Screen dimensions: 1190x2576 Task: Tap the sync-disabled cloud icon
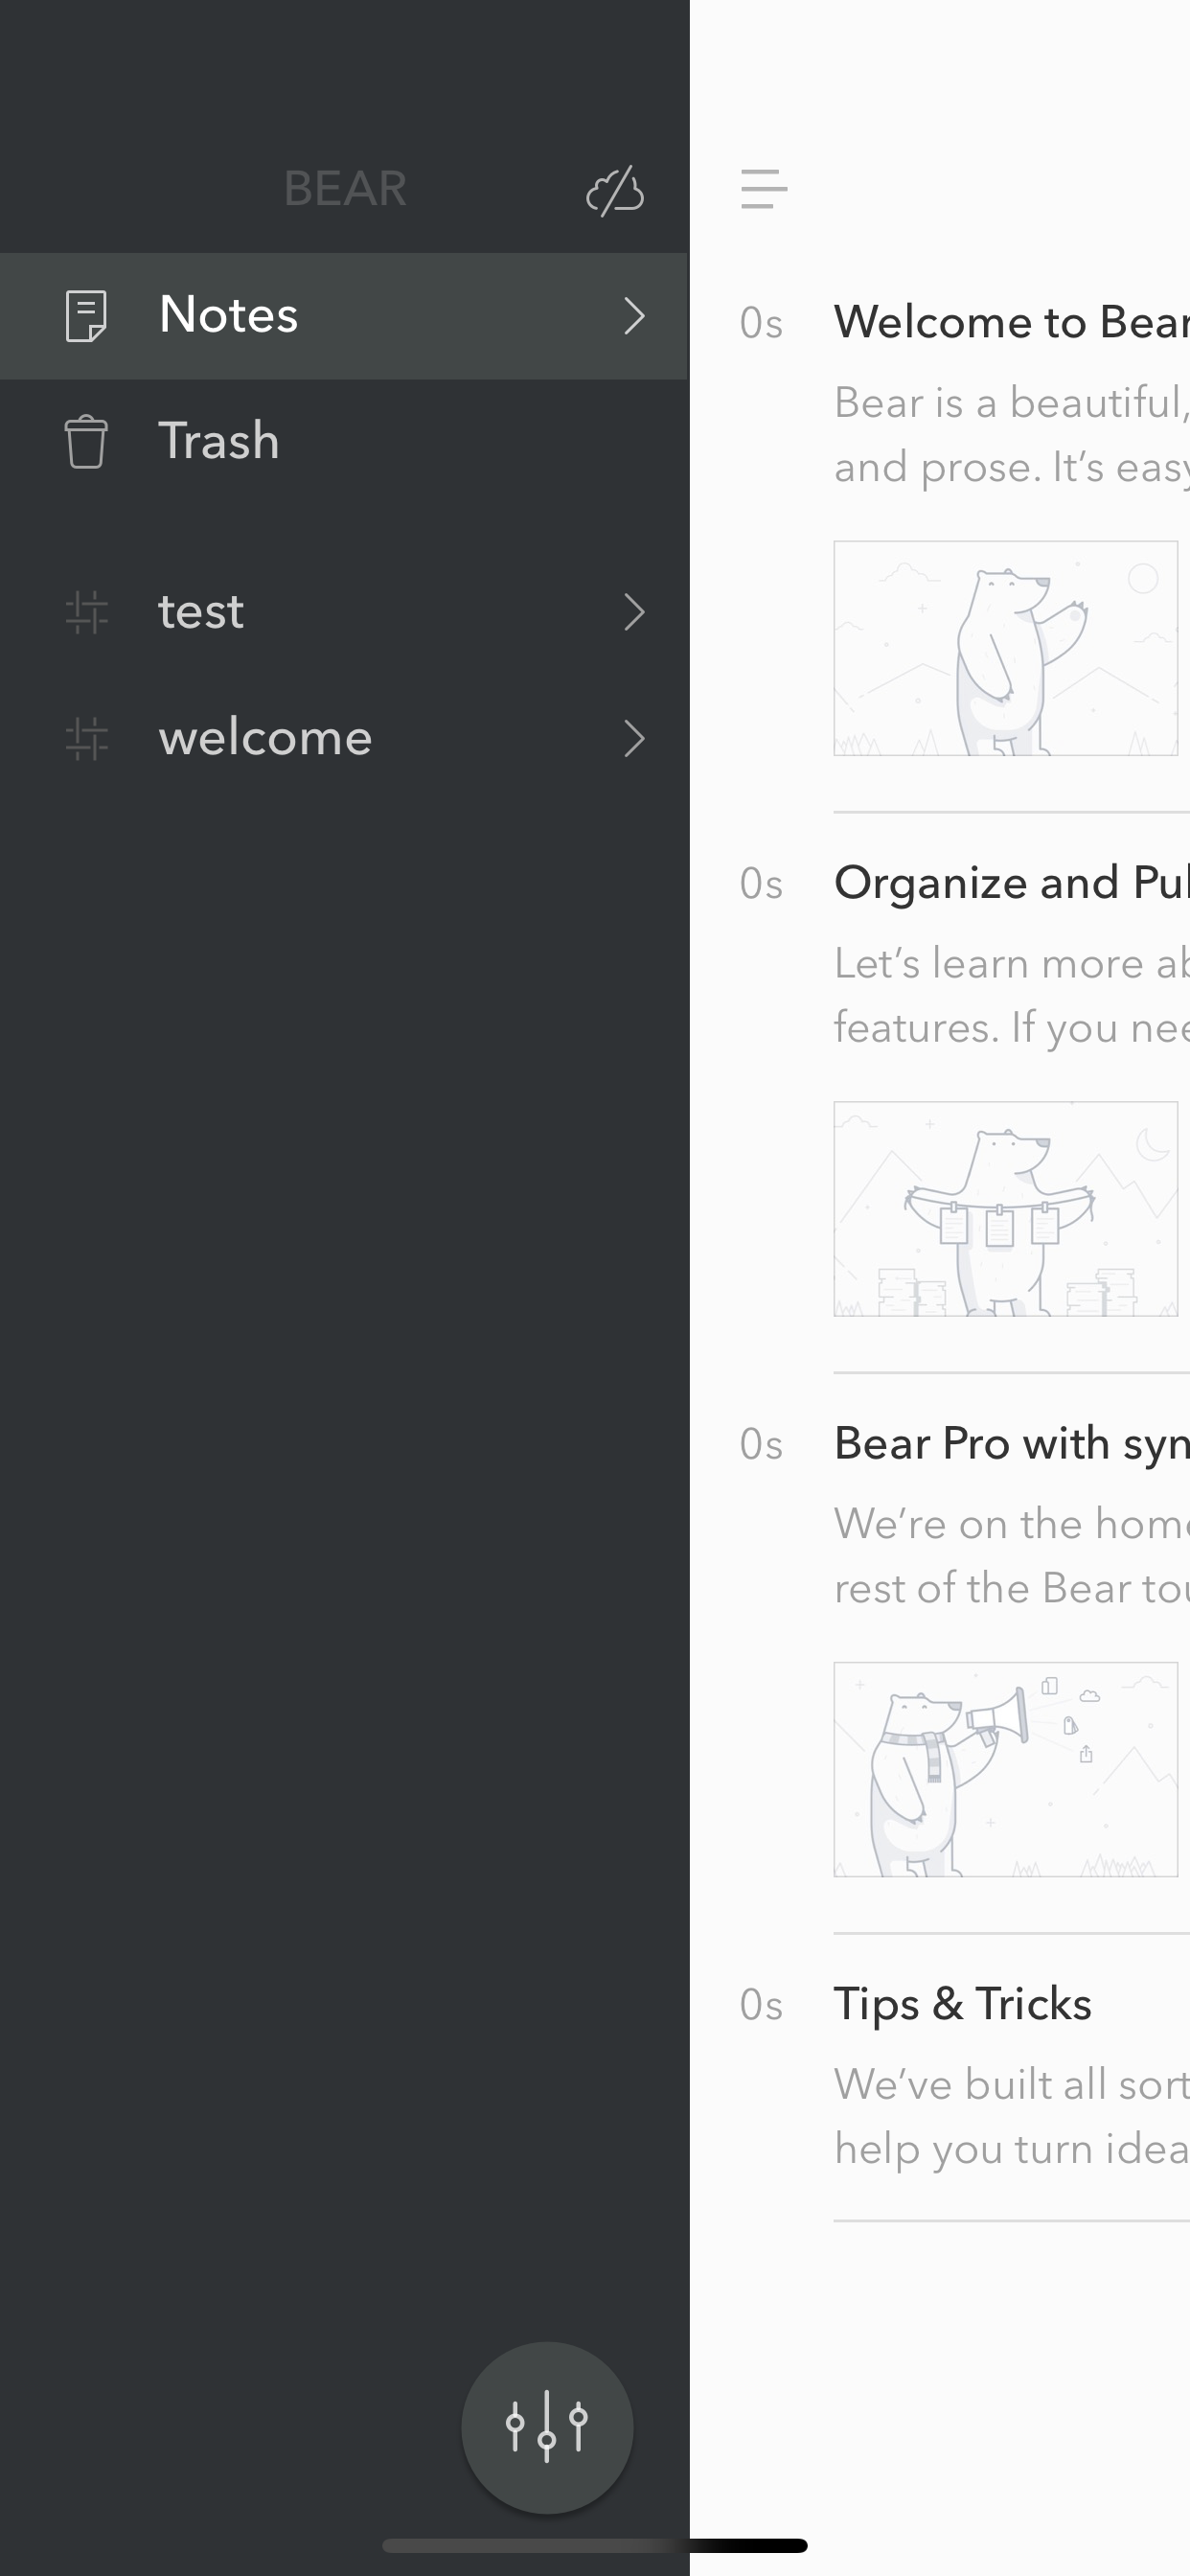tap(615, 190)
